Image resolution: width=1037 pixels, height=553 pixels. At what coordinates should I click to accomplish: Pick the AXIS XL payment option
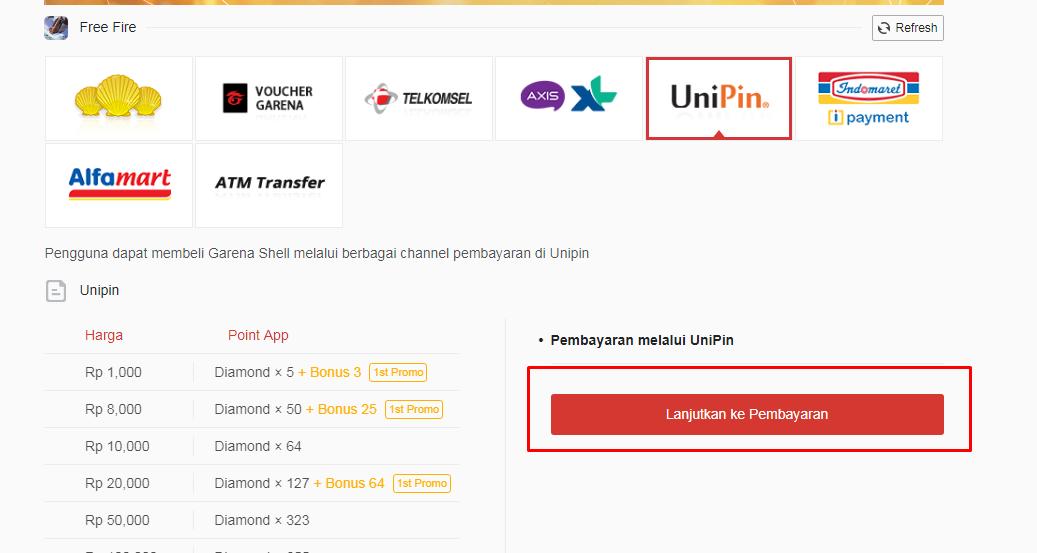(x=569, y=99)
